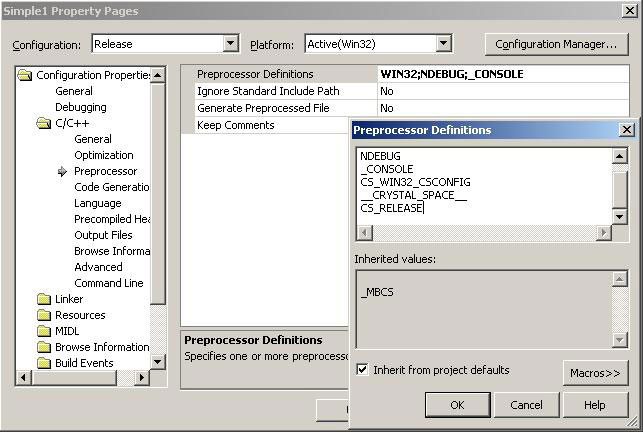The height and width of the screenshot is (432, 643).
Task: Click the MIDL folder icon
Action: tap(43, 331)
